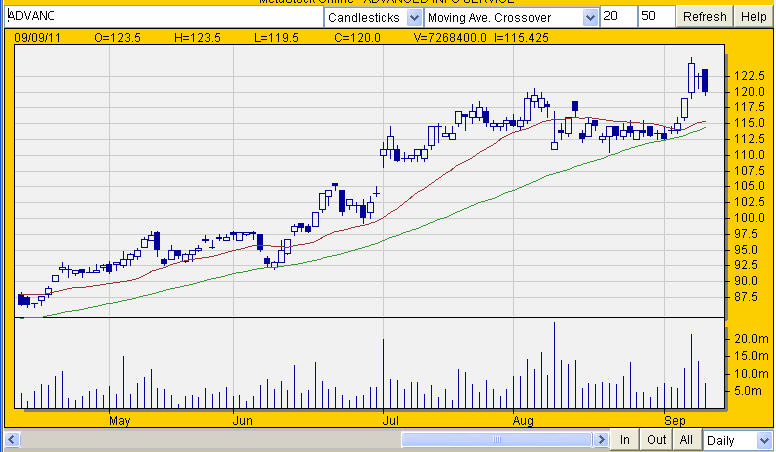
Task: Click the Refresh button
Action: tap(704, 17)
